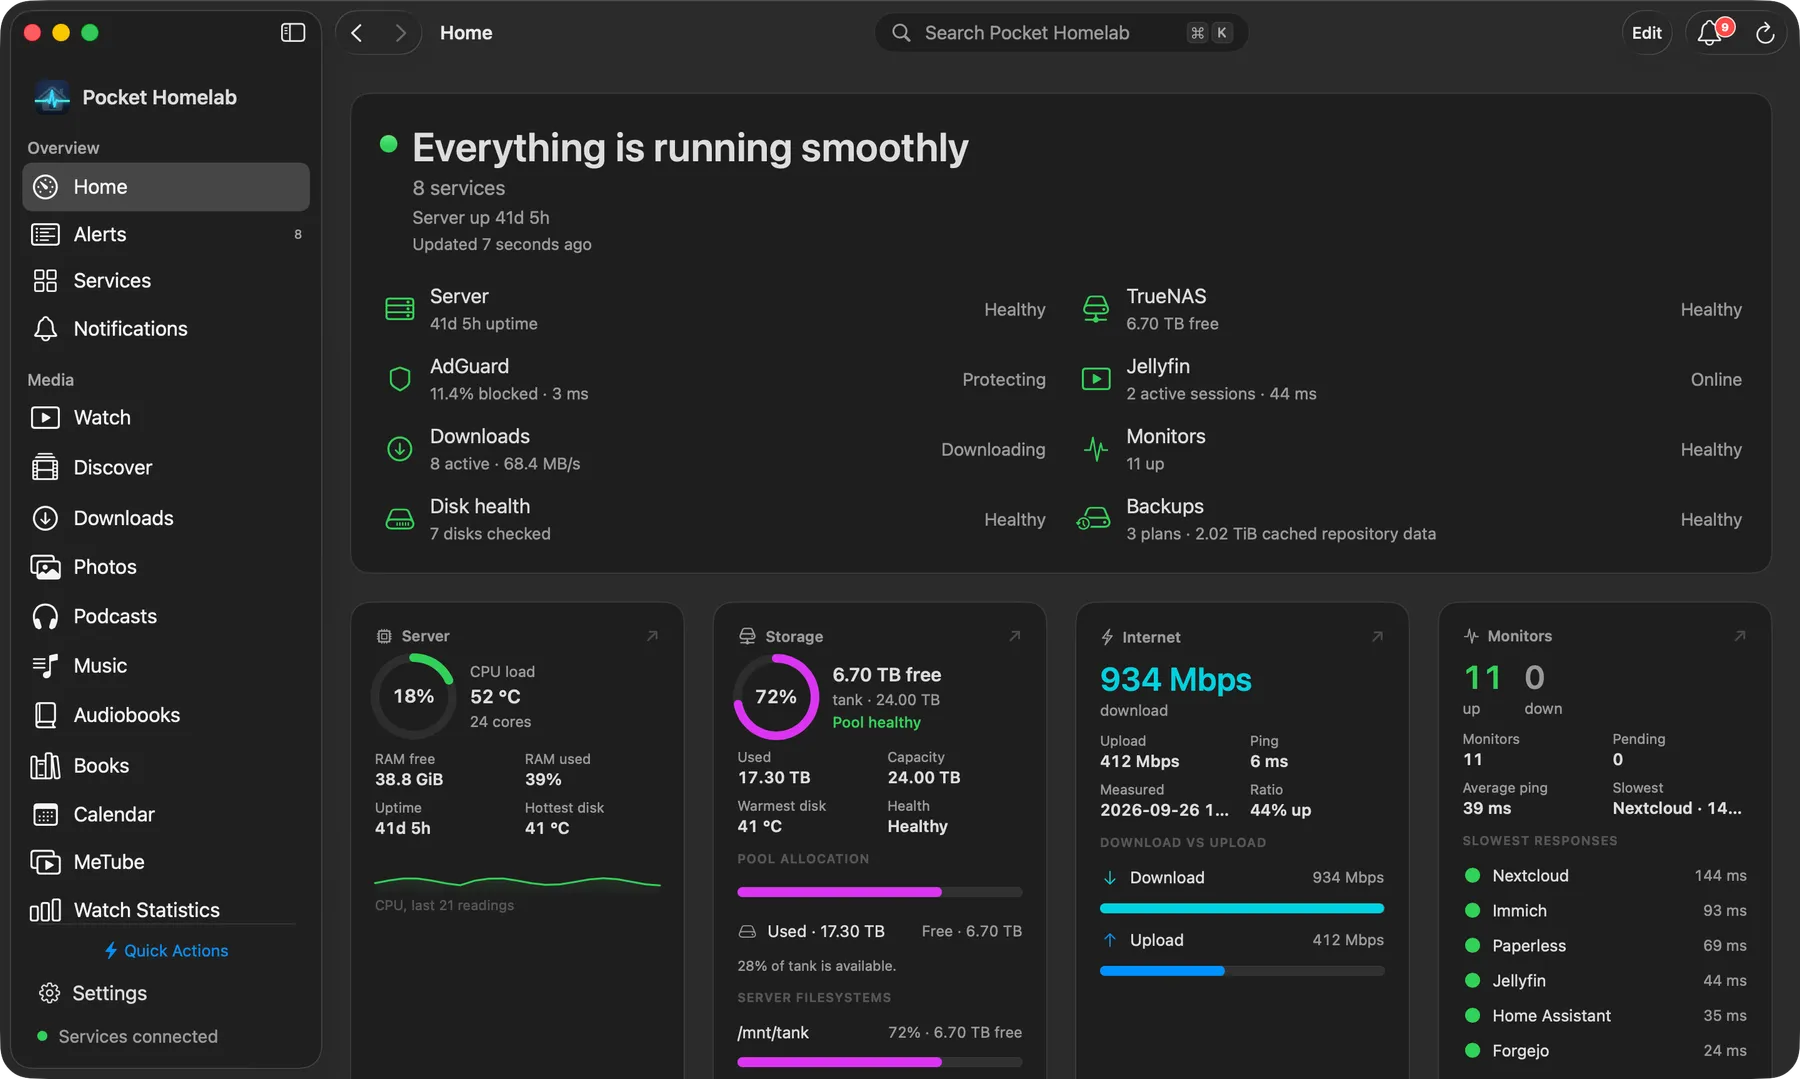The image size is (1800, 1079).
Task: Click the Photos icon in sidebar
Action: coord(45,567)
